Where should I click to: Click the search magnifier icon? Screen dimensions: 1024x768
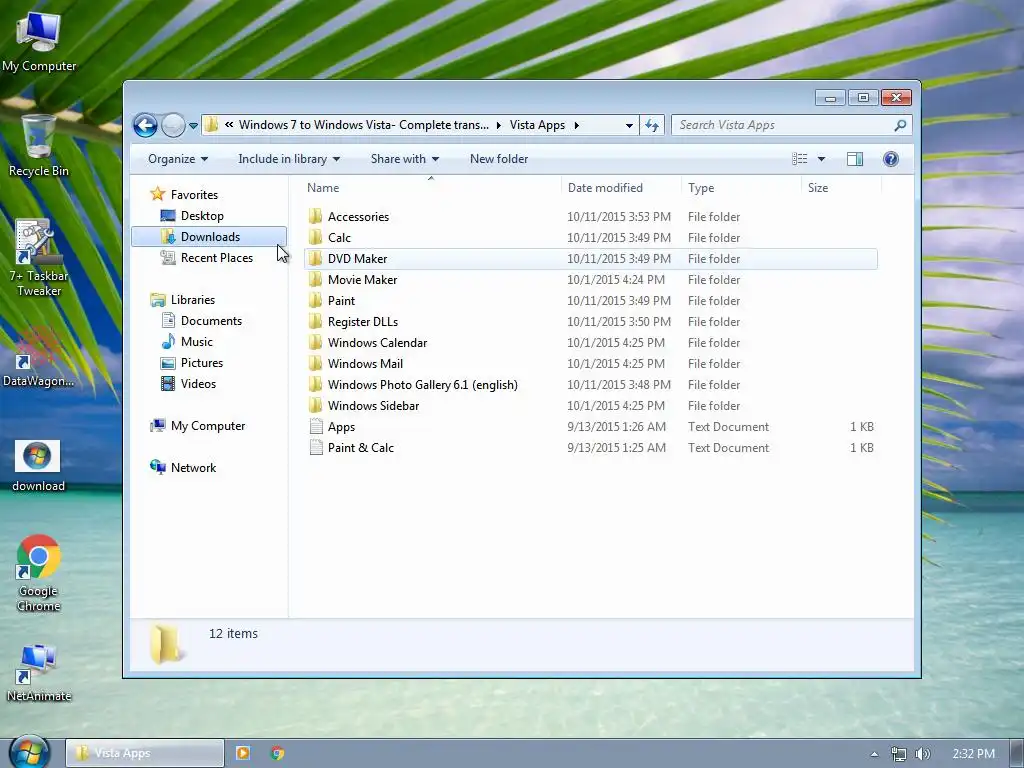pos(901,125)
